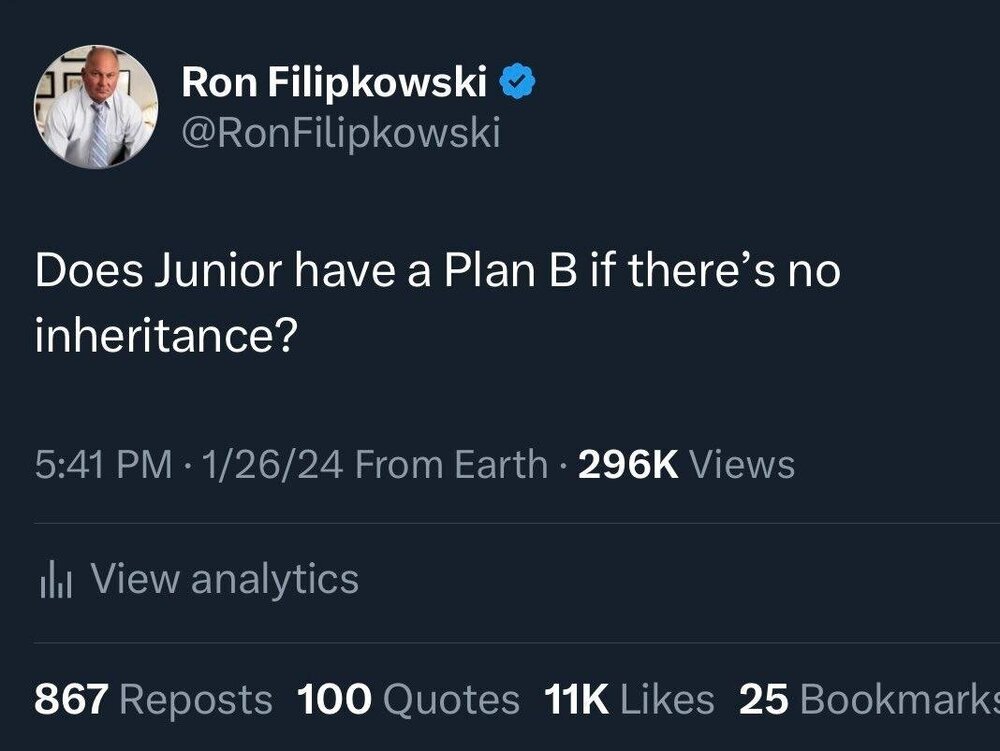
Task: Open Ron Filipkowski's profile avatar
Action: coord(96,107)
